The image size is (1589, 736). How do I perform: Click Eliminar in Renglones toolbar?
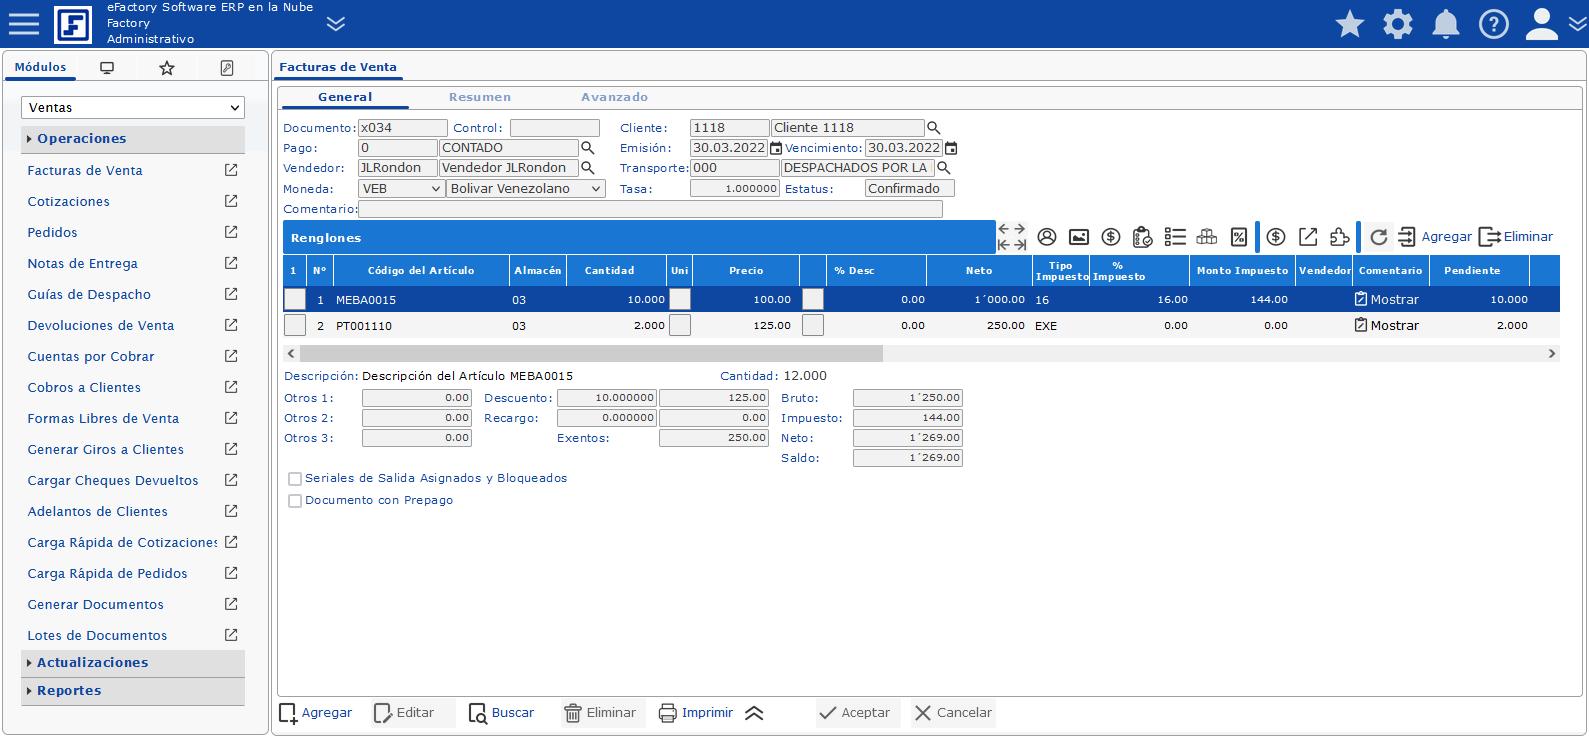pos(1516,237)
